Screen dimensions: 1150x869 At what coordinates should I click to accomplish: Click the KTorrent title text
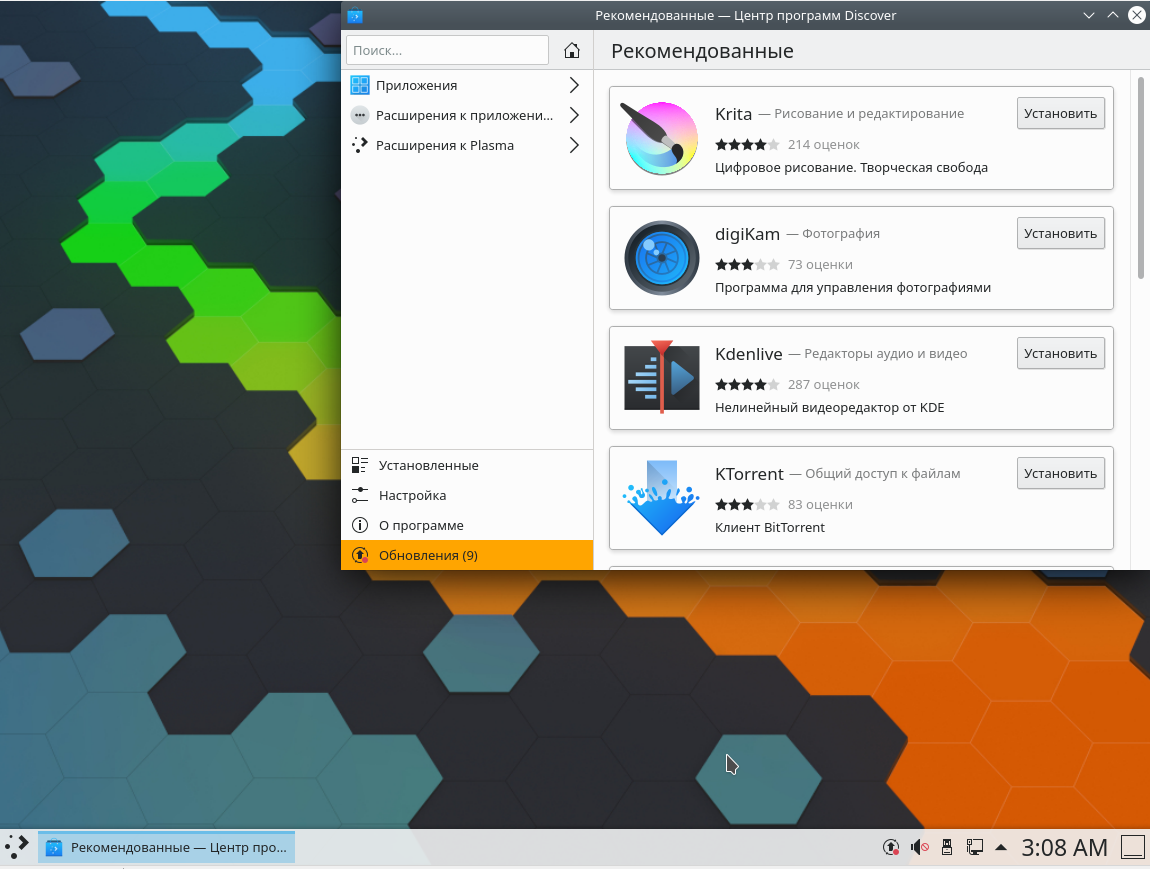pos(750,474)
